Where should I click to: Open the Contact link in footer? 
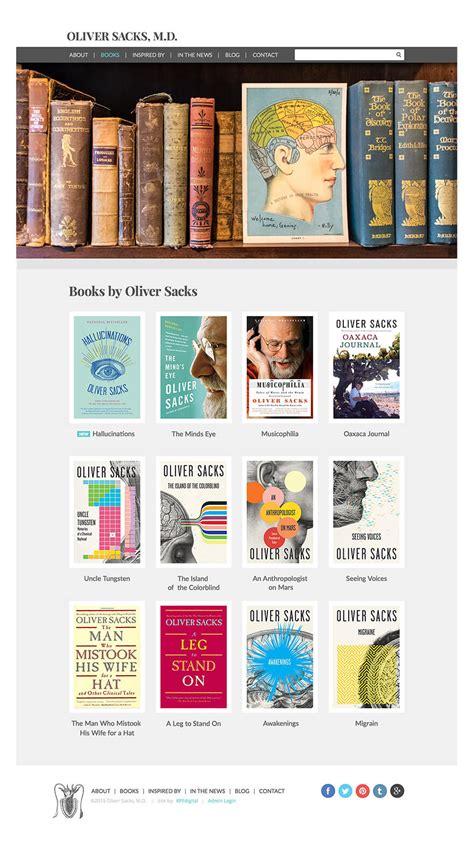pyautogui.click(x=272, y=791)
